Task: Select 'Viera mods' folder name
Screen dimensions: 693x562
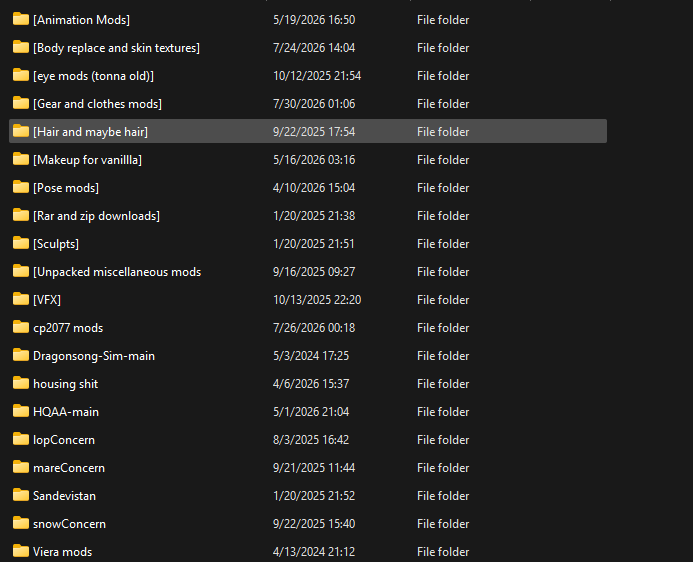Action: [62, 552]
